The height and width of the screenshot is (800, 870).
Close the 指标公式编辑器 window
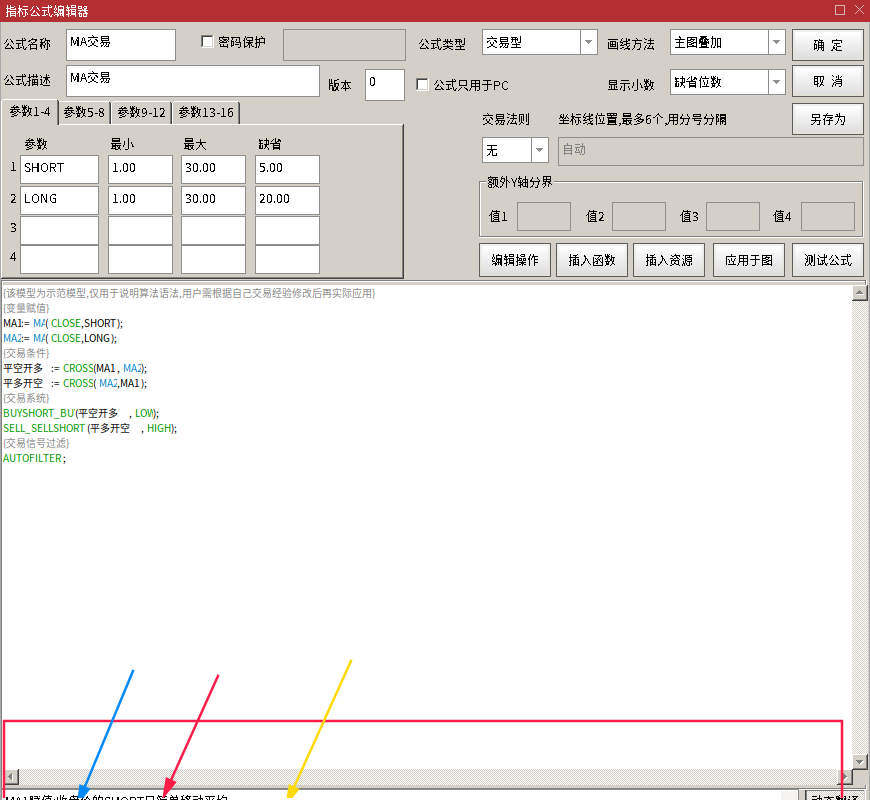point(858,10)
